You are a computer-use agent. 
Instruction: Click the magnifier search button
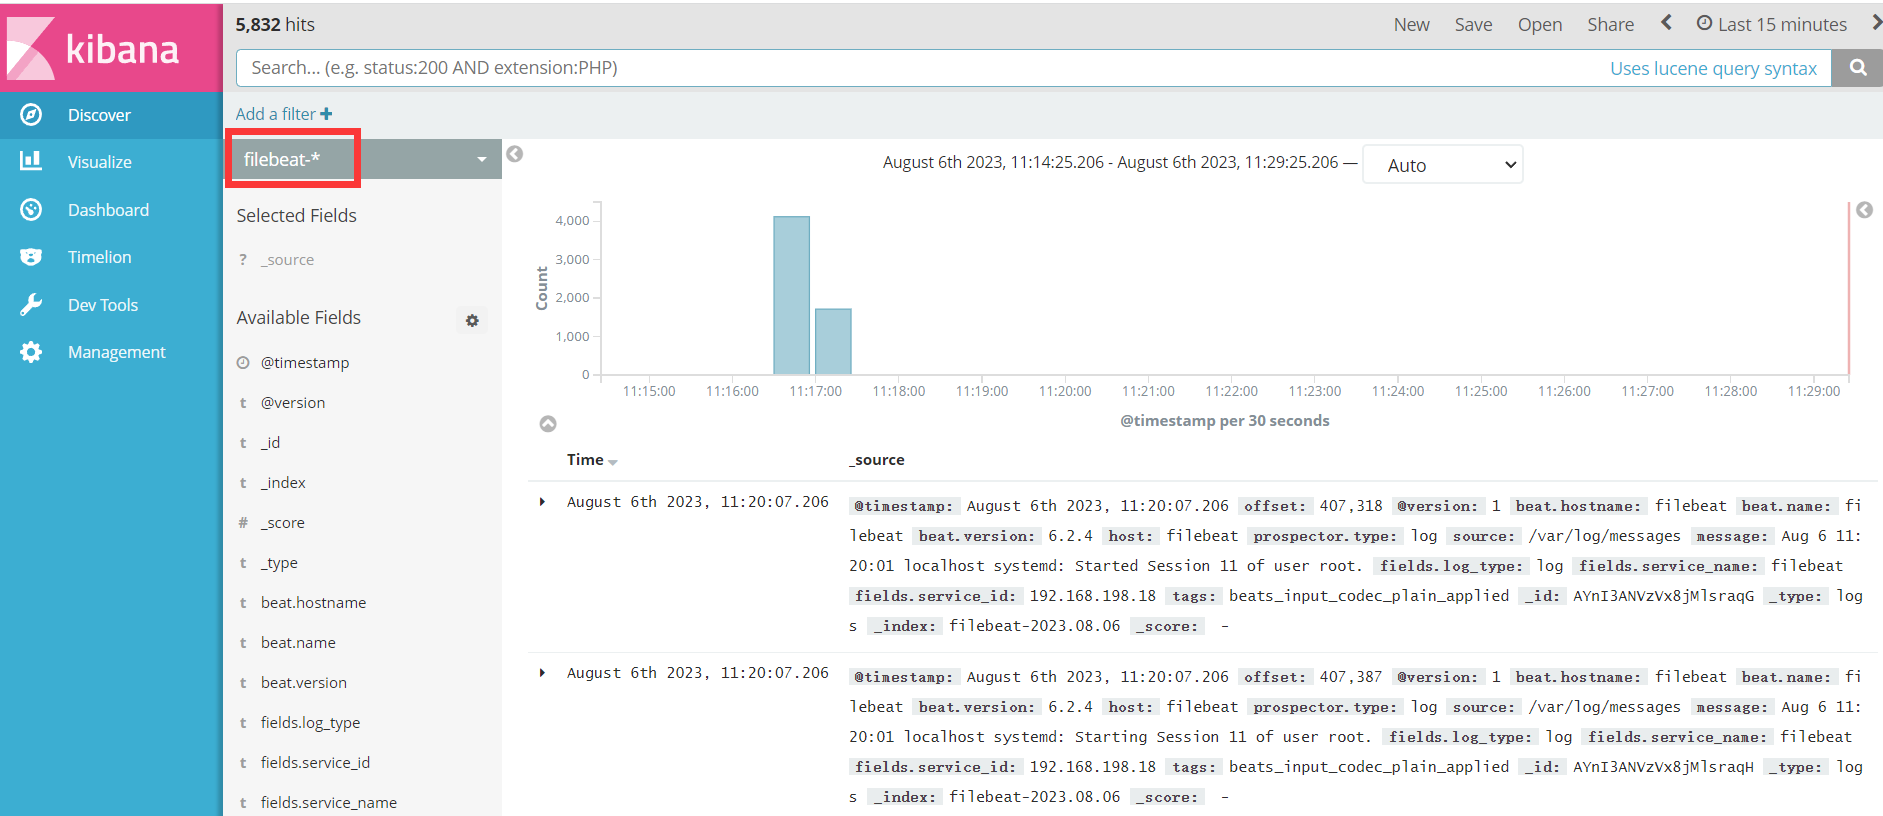1857,68
